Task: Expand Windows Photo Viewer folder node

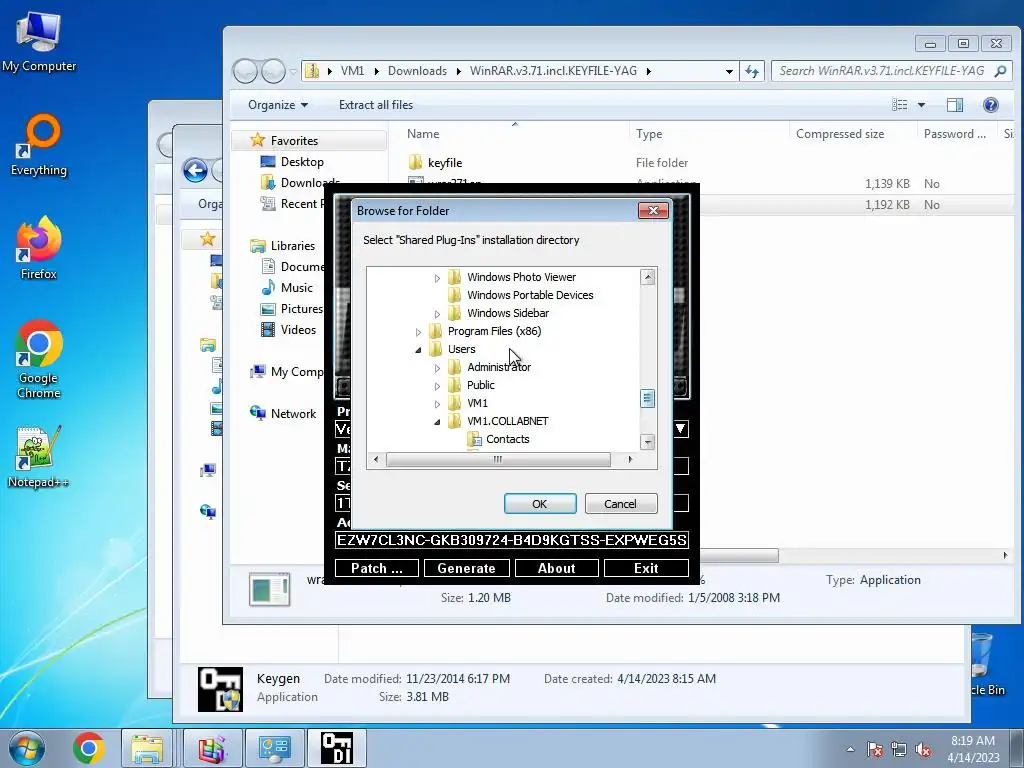Action: (x=437, y=278)
